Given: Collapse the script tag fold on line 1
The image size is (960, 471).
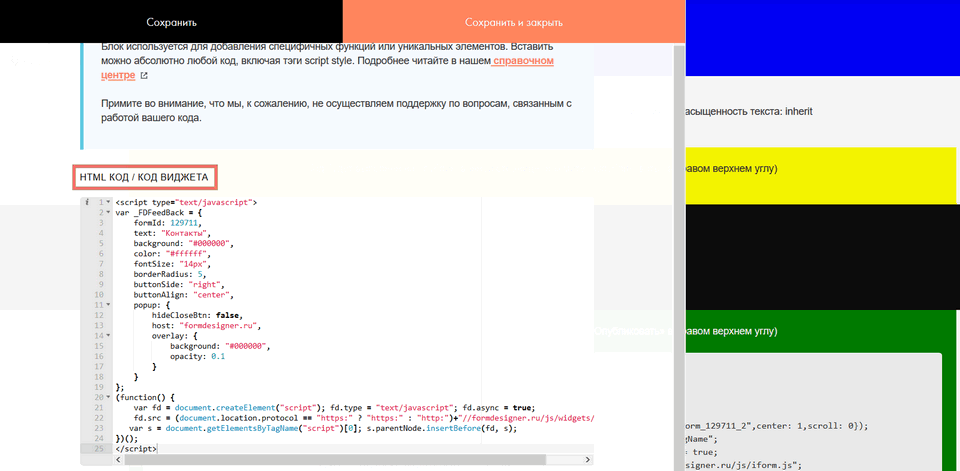Looking at the screenshot, I should click(108, 202).
